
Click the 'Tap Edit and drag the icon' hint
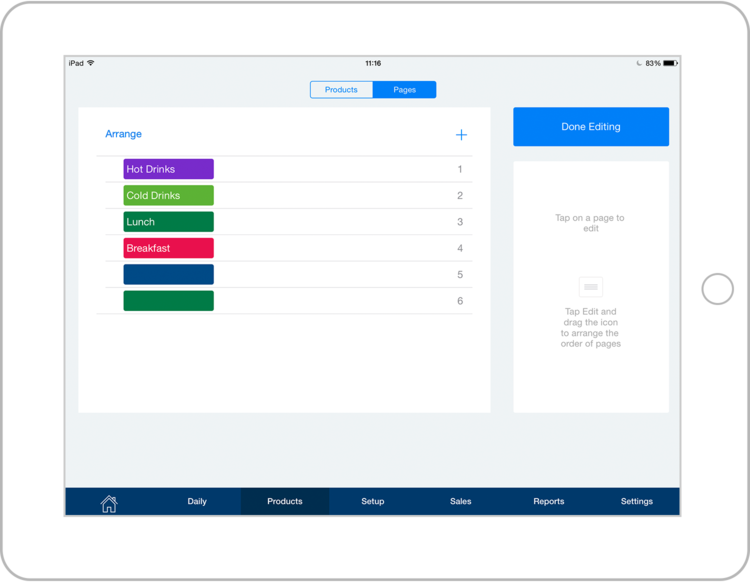coord(591,327)
